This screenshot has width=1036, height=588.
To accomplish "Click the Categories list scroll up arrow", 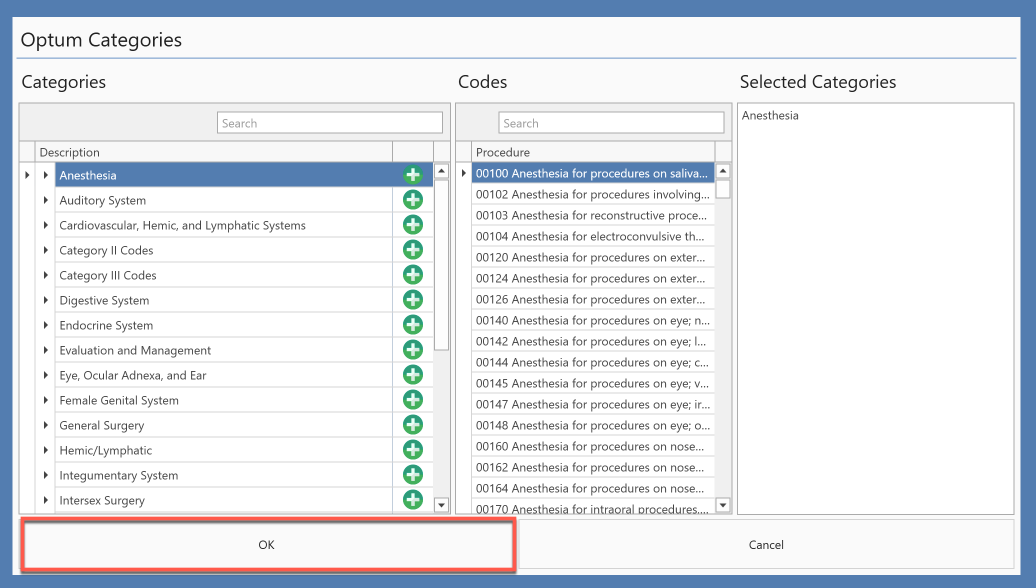I will click(441, 171).
